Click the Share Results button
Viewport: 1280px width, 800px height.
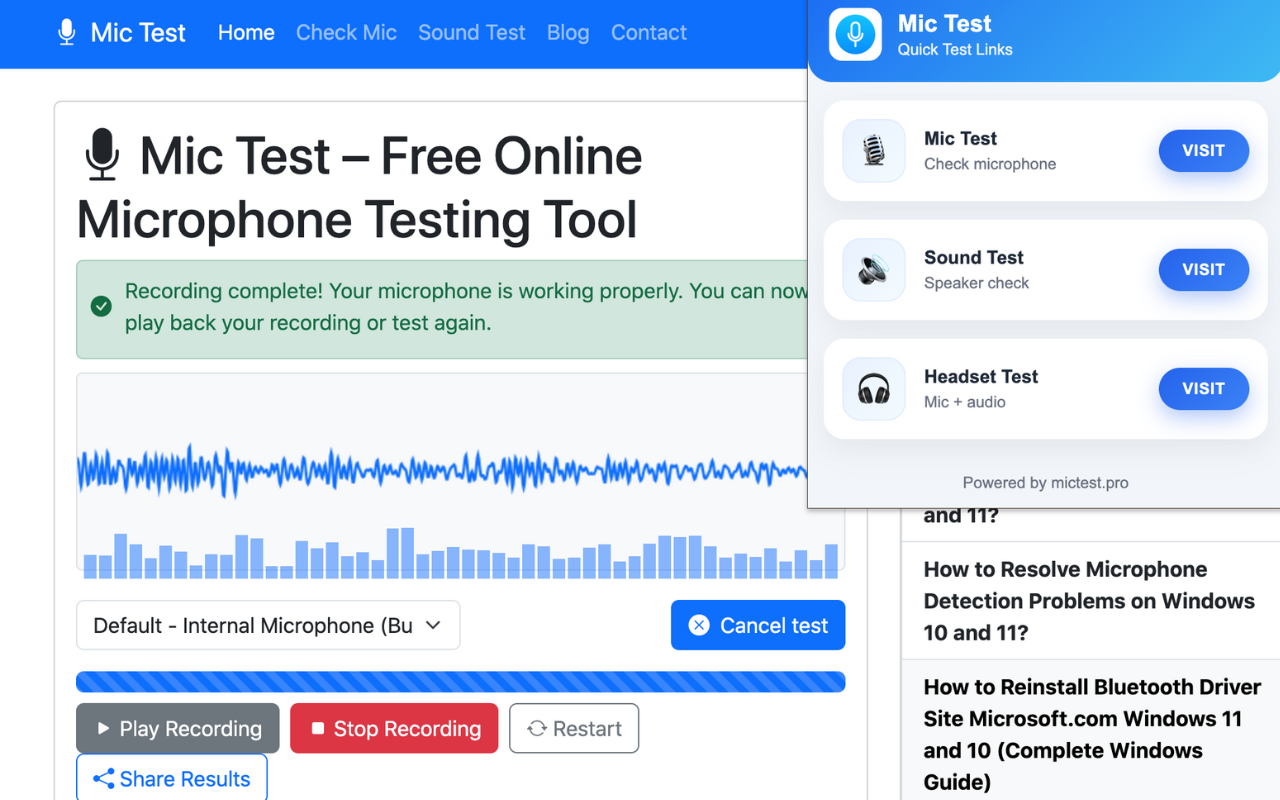(x=172, y=778)
